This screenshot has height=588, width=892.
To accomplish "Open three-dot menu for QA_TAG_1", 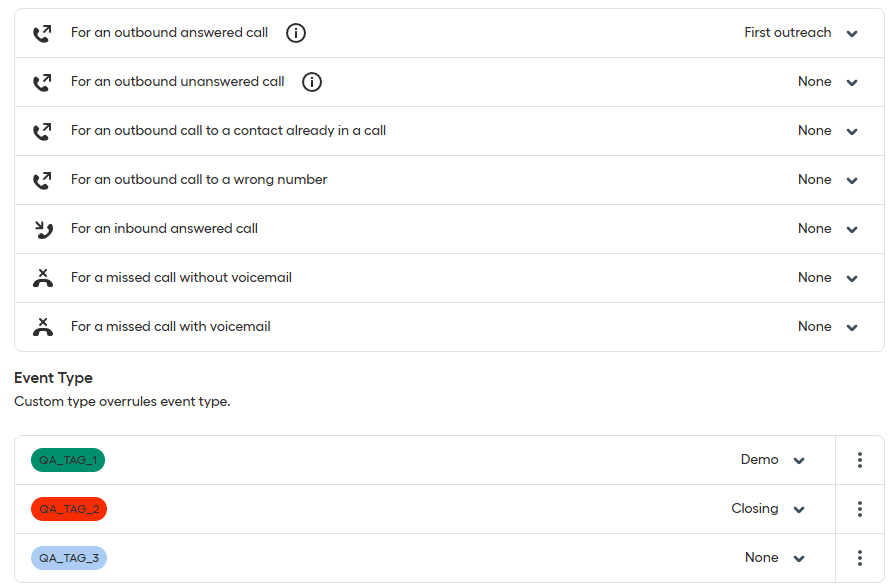I will coord(860,460).
